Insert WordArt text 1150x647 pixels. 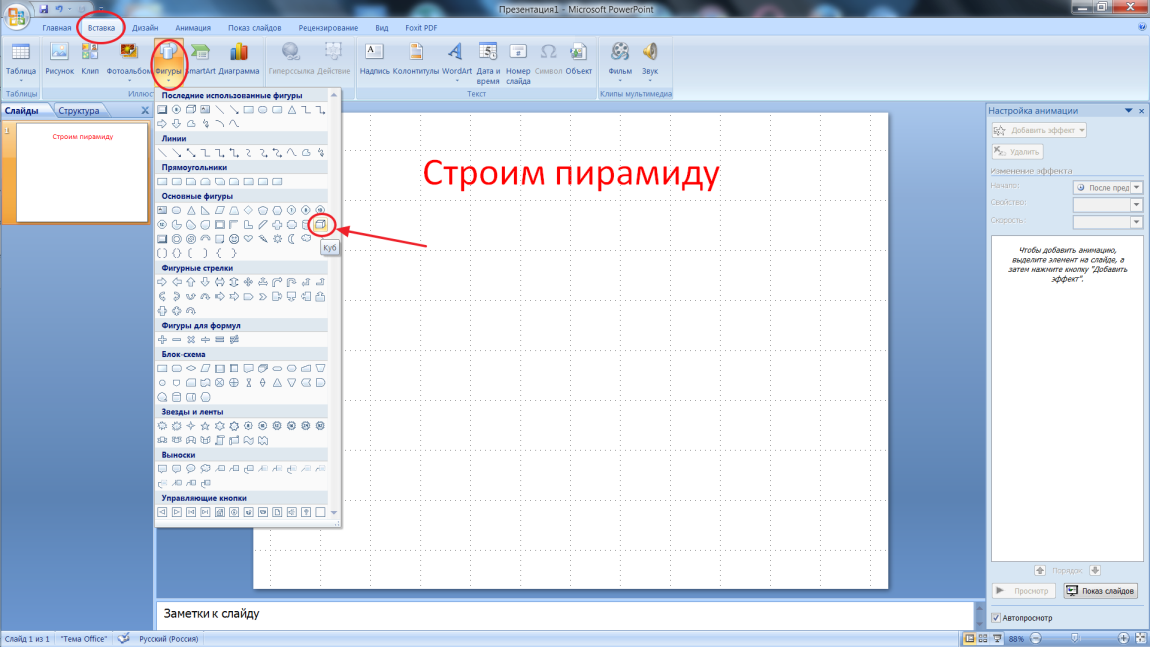coord(456,62)
